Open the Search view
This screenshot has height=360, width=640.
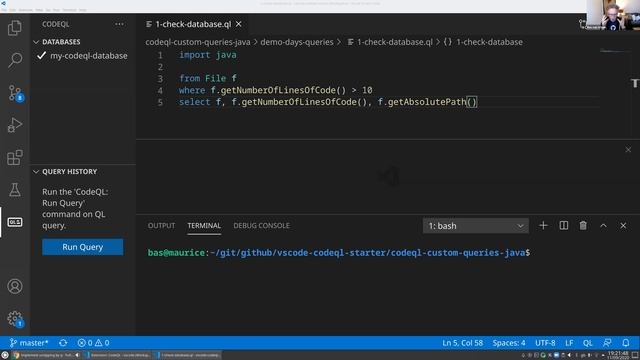tap(15, 60)
